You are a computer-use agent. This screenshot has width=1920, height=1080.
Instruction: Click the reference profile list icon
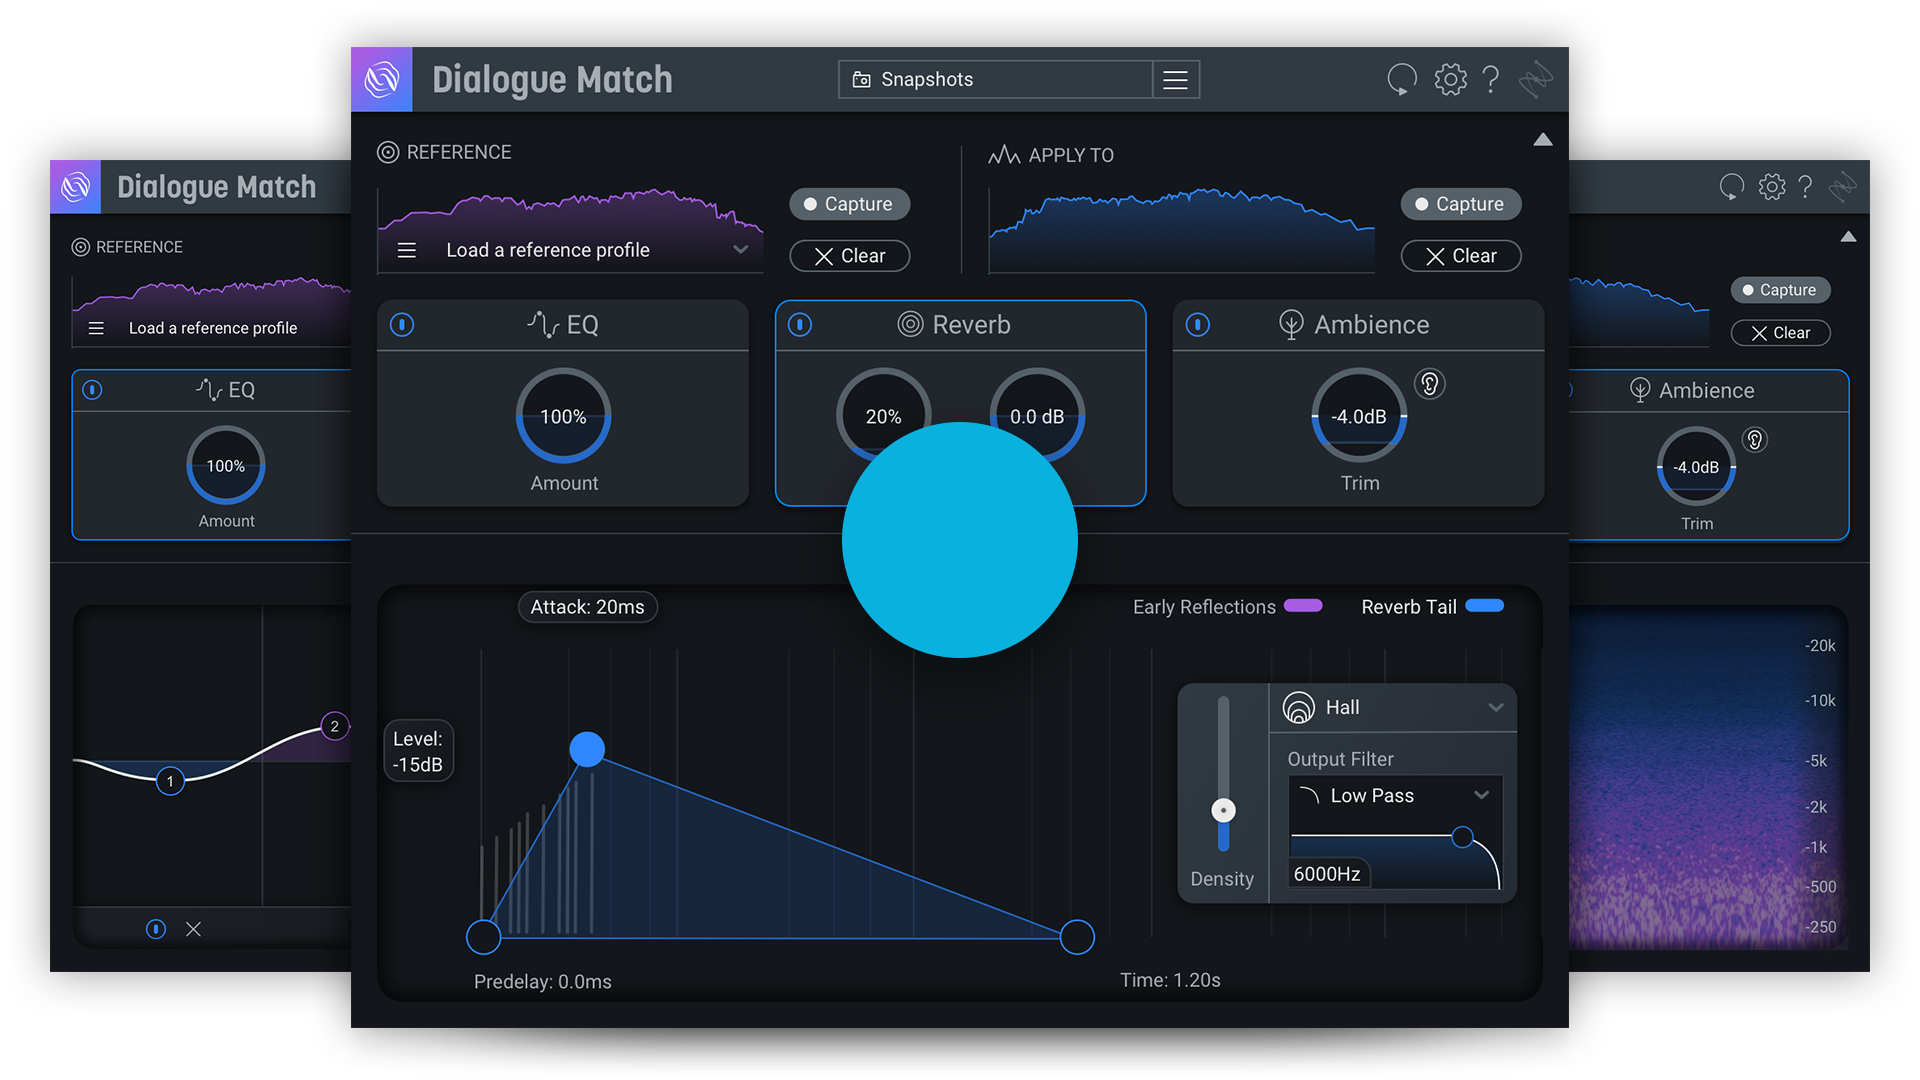(407, 250)
